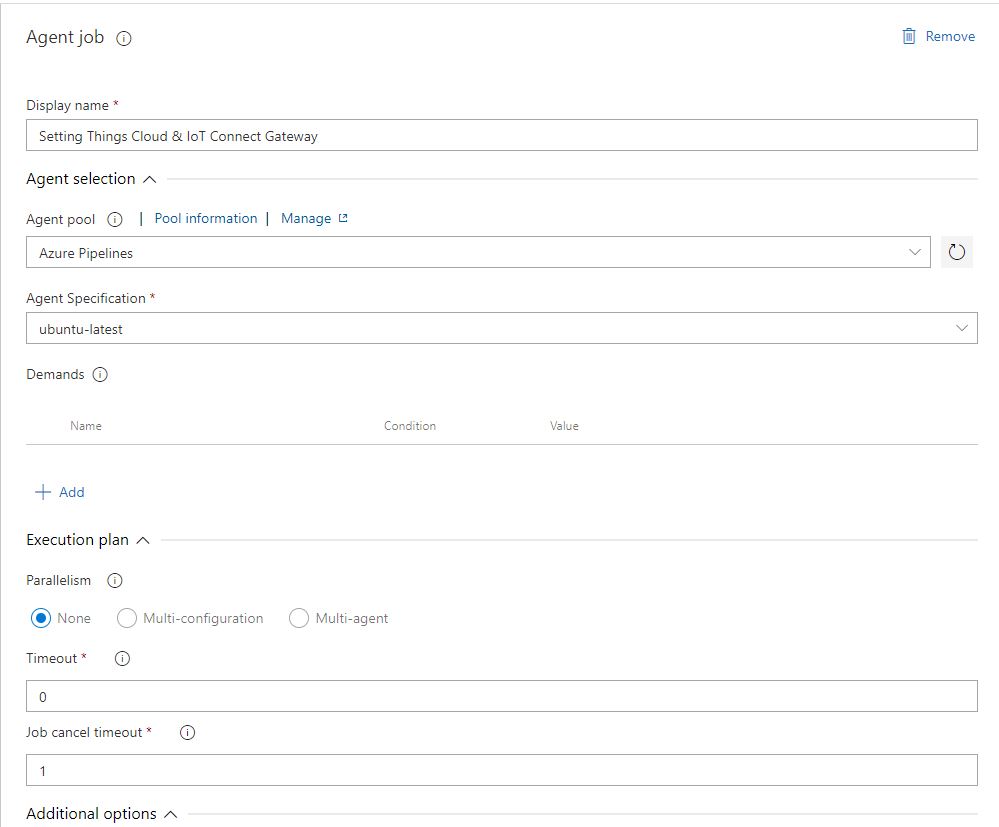Click the Demands info icon

[100, 375]
